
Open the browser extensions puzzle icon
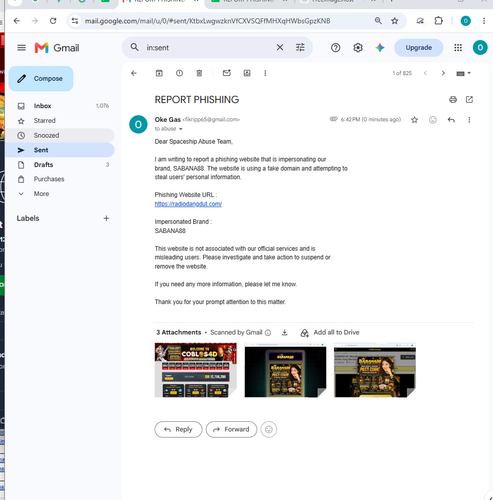[439, 21]
